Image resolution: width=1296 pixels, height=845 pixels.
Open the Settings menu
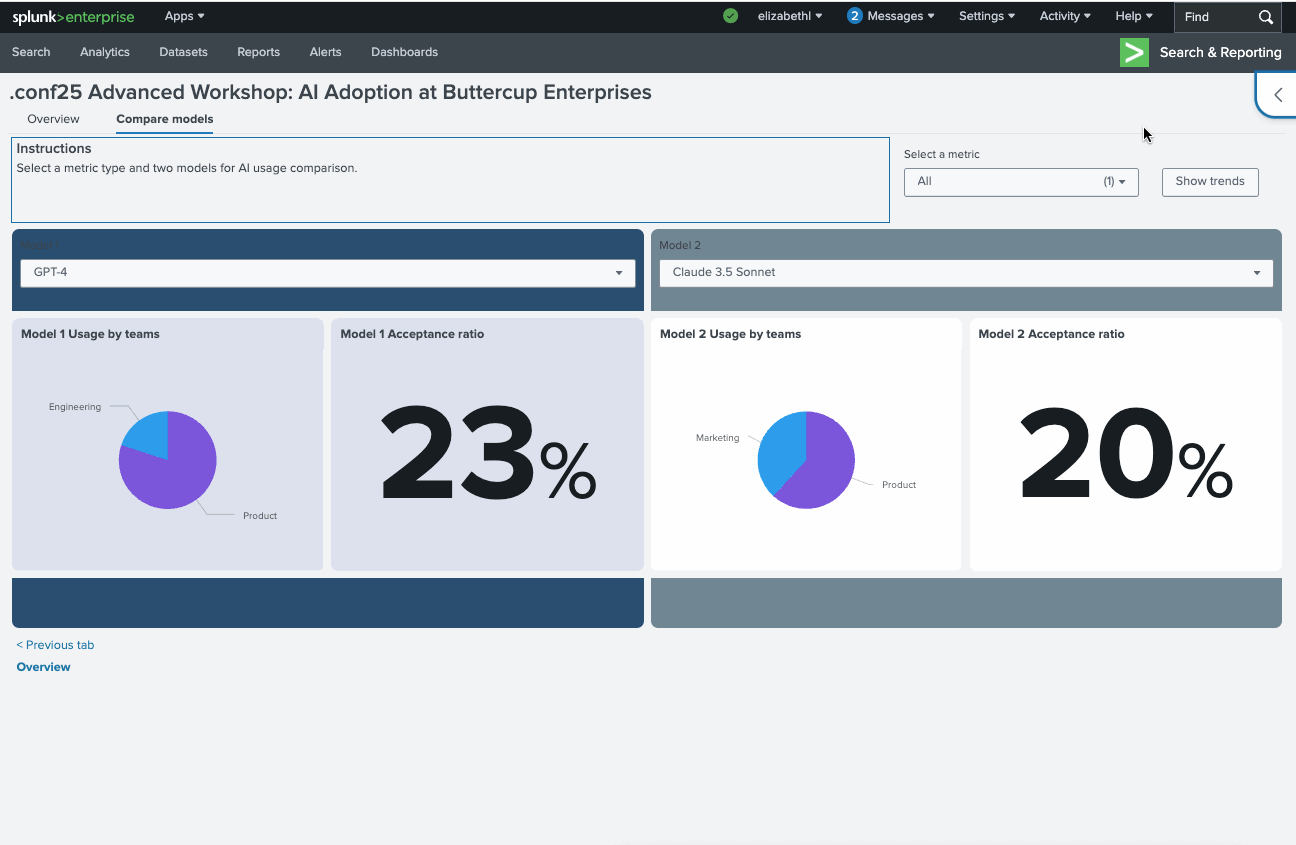click(986, 16)
